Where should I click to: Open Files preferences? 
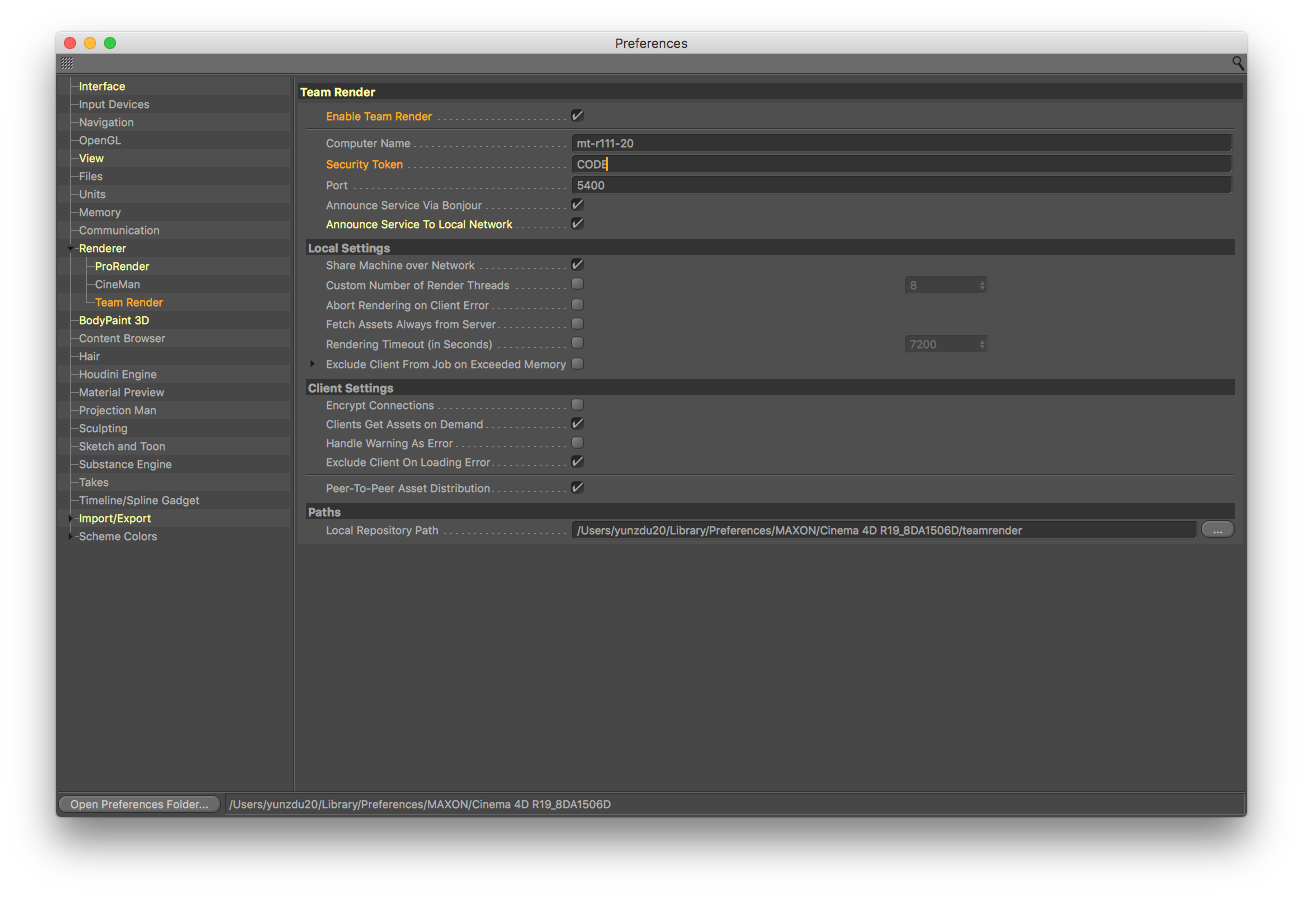(91, 176)
